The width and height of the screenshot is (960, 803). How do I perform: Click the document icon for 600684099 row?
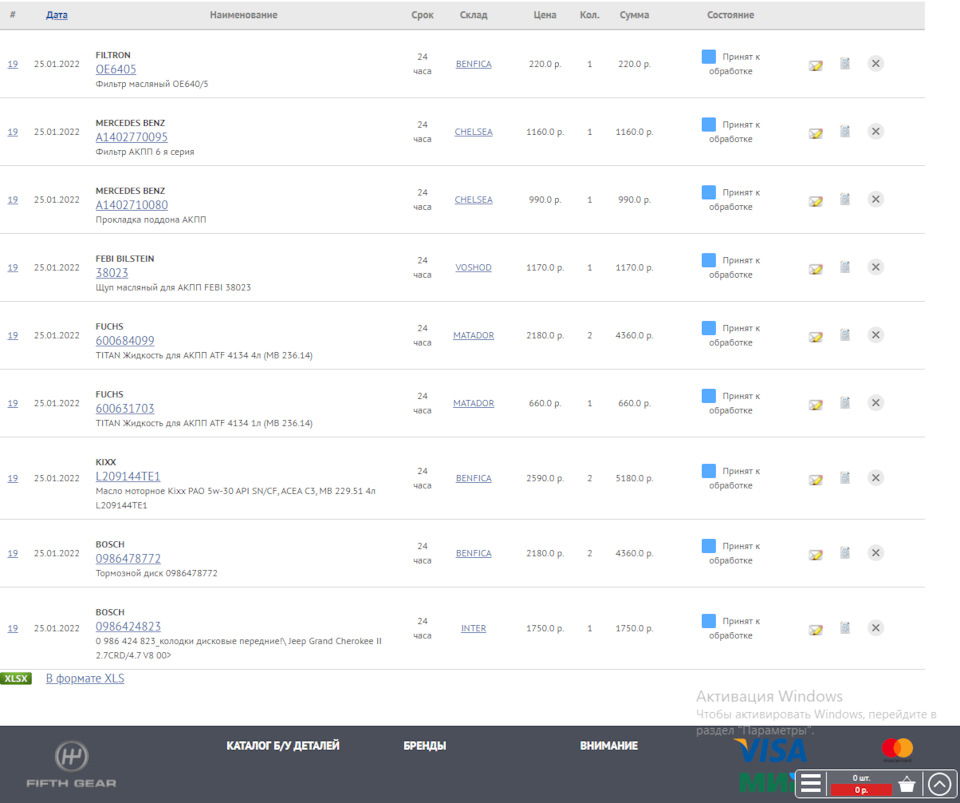(845, 335)
